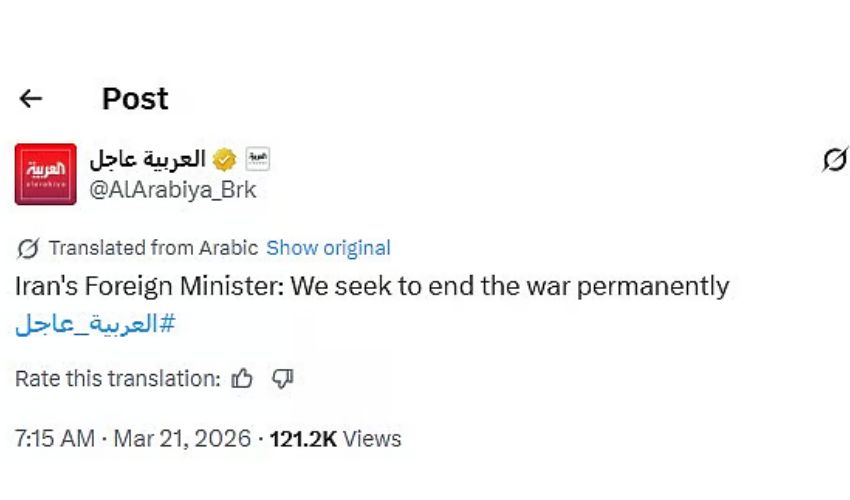The image size is (850, 500).
Task: Rate the translation with thumbs up
Action: click(243, 379)
